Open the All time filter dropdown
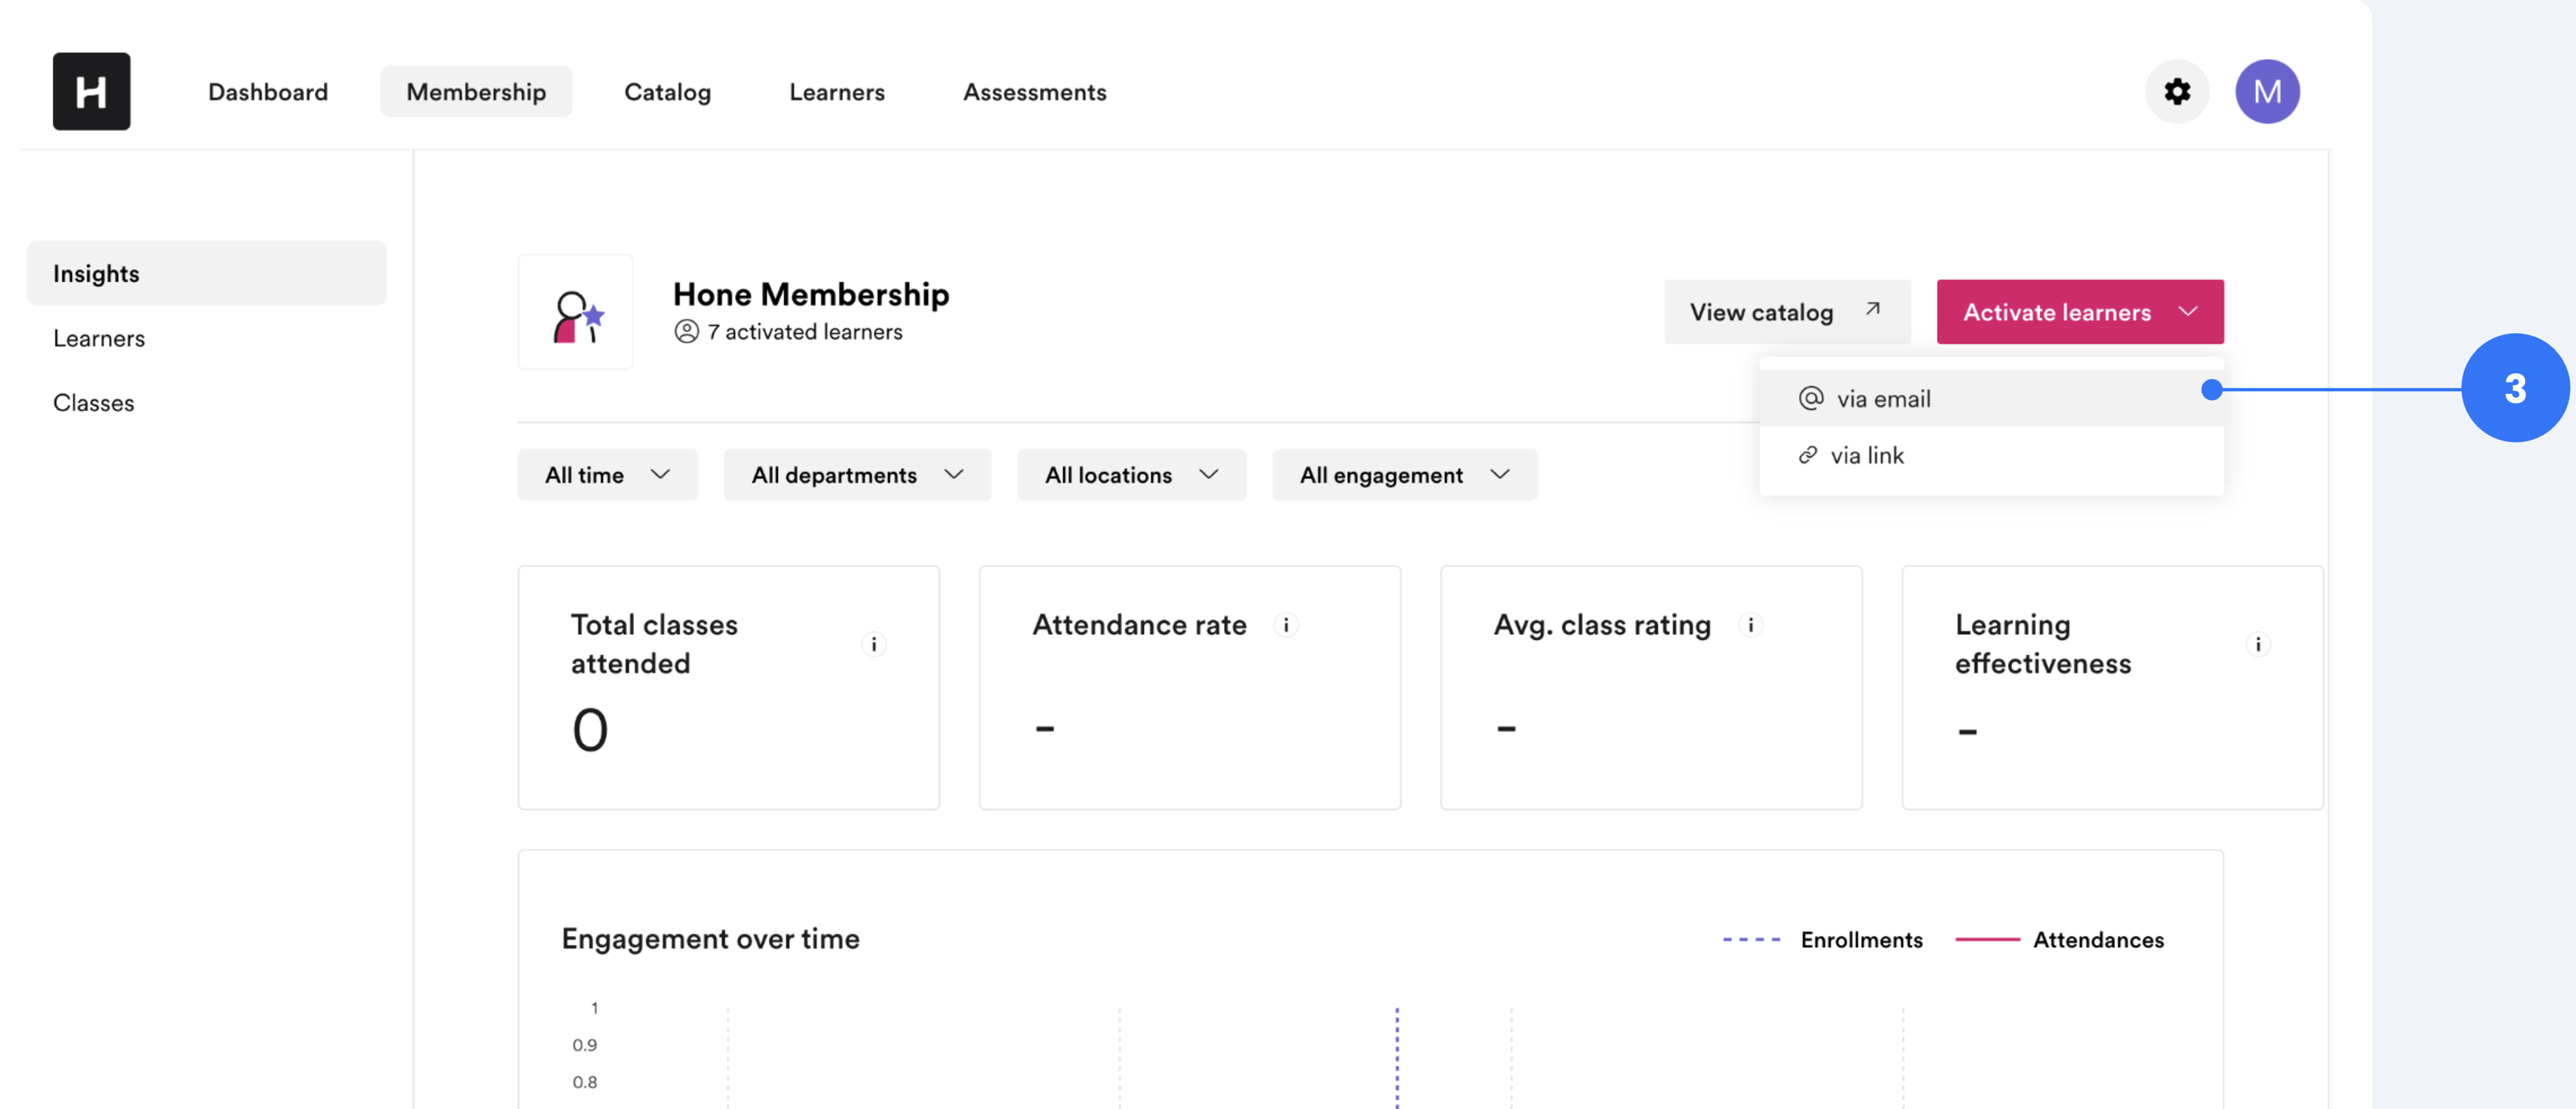 [x=607, y=475]
